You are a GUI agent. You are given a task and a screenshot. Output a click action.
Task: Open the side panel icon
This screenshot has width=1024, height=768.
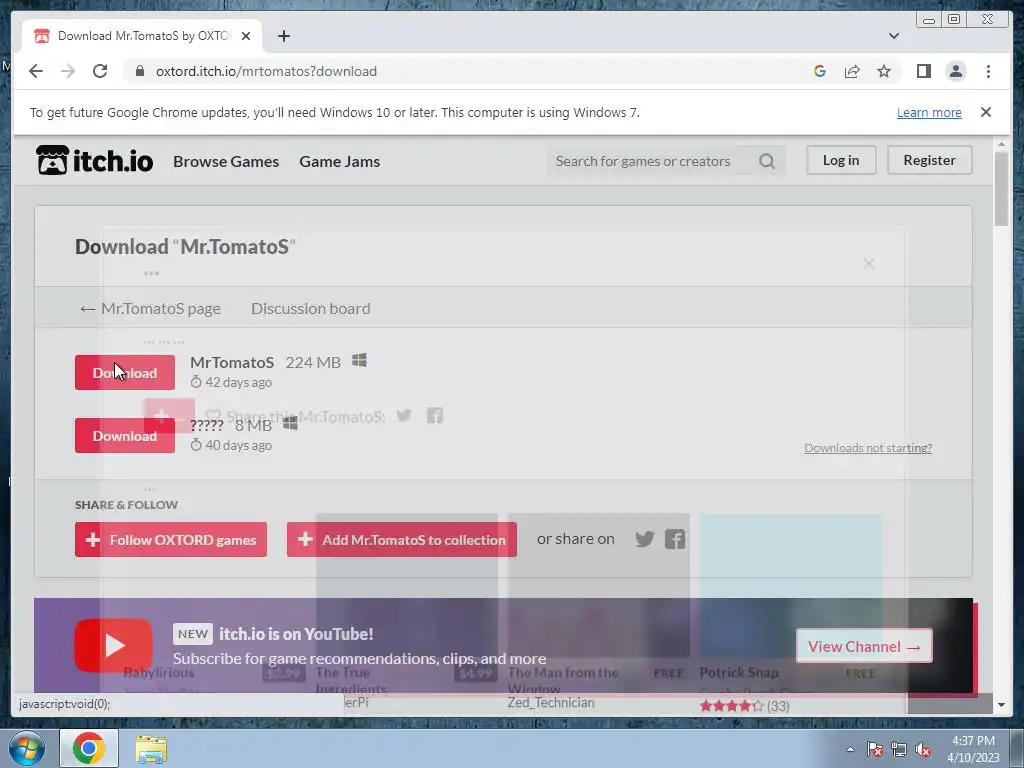(923, 71)
